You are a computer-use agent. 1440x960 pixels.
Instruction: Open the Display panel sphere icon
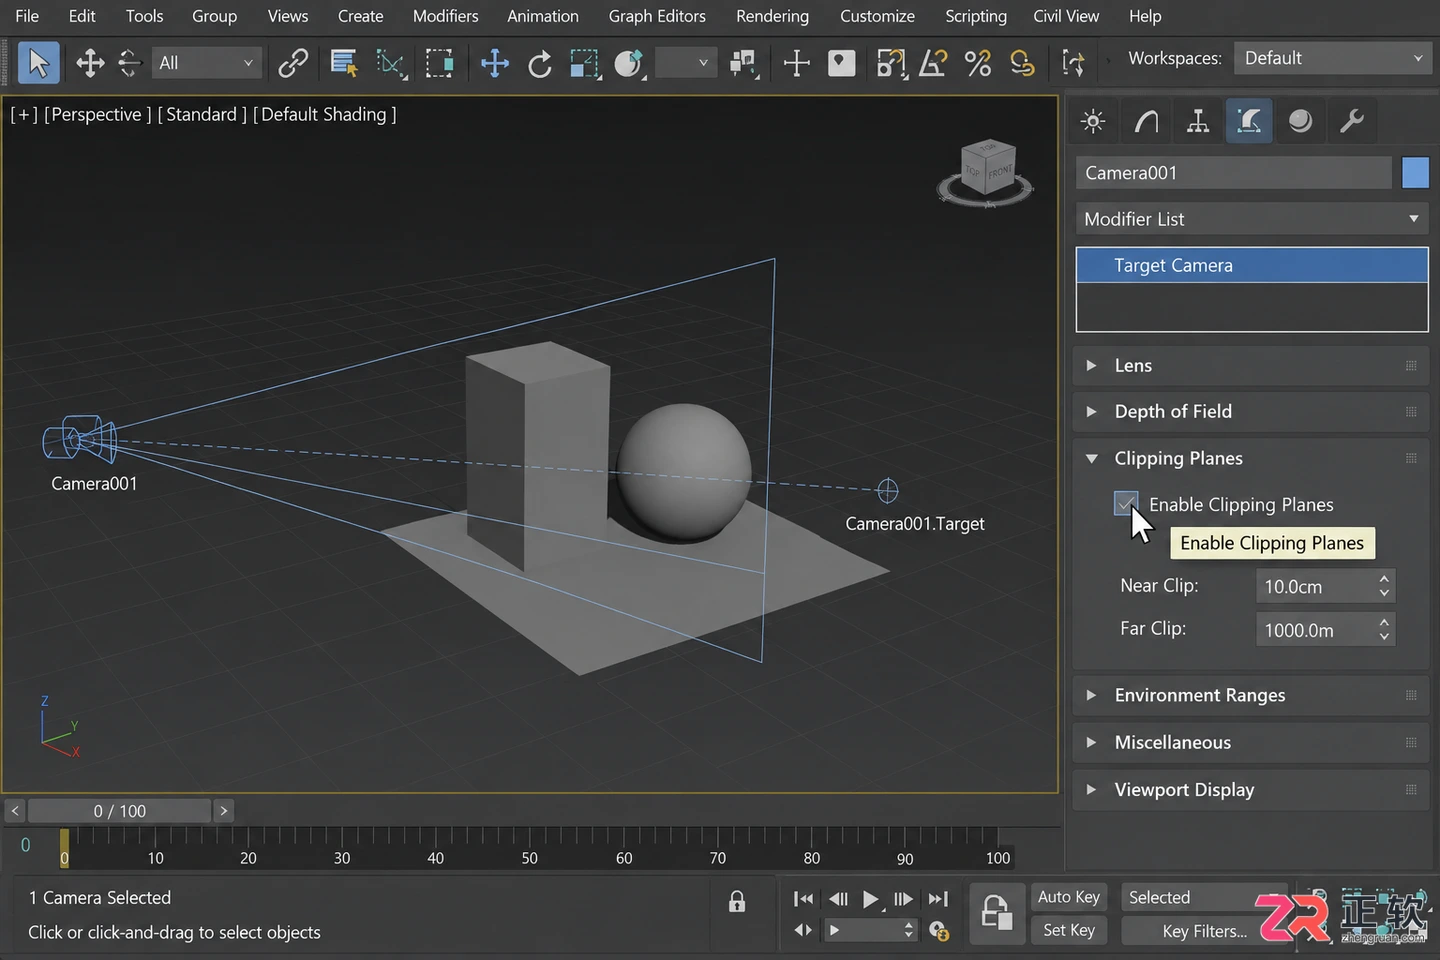[x=1300, y=121]
